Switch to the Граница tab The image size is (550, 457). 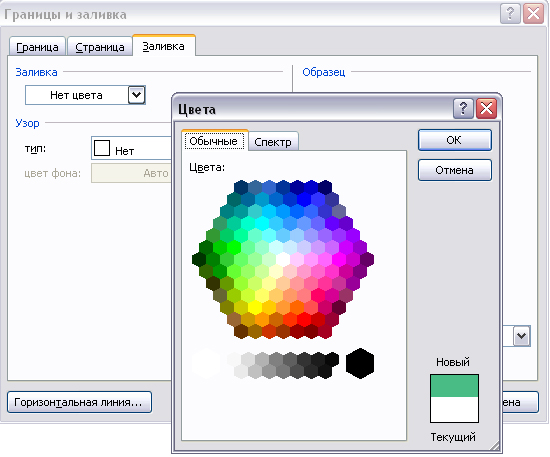pos(38,47)
